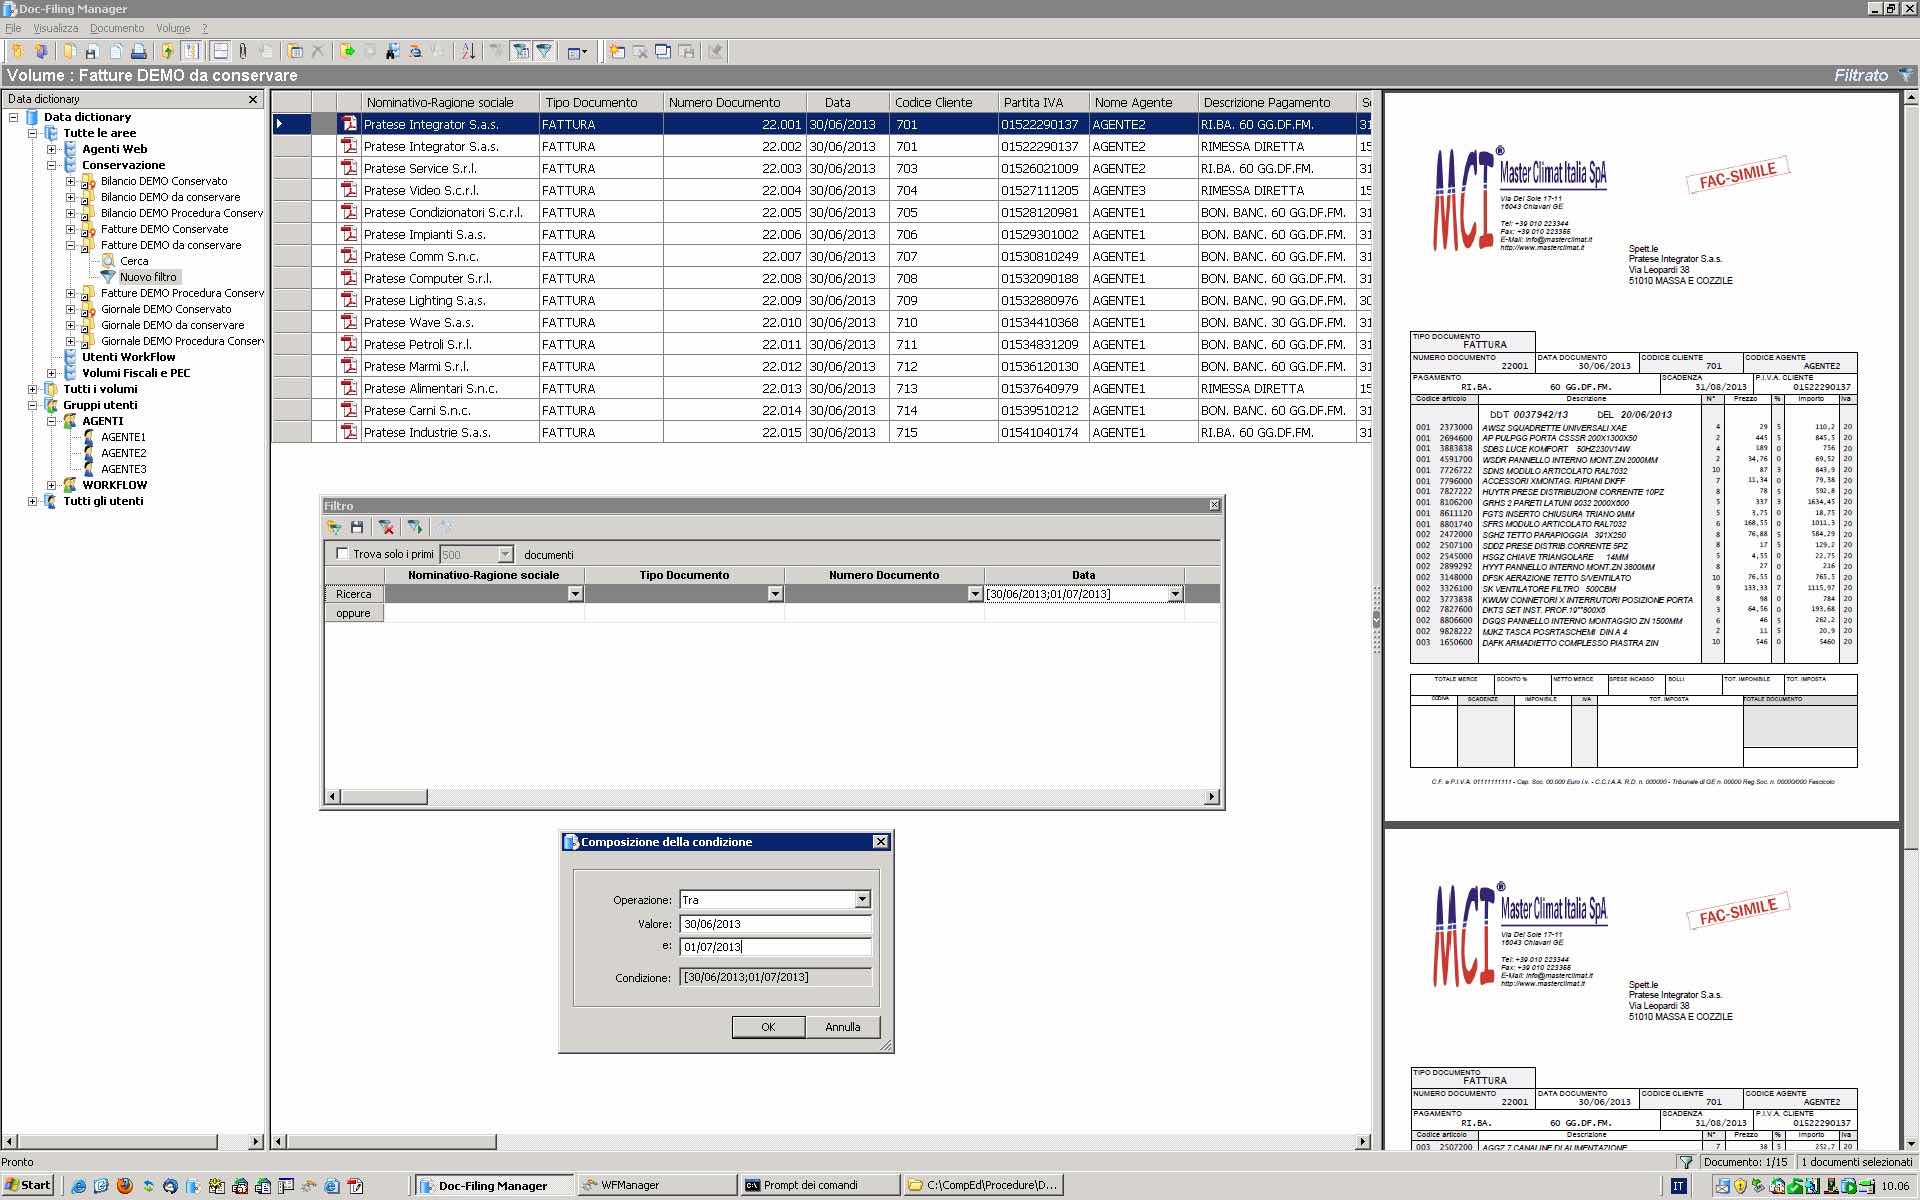Toggle 'Trova solo i primi' checkbox
Viewport: 1920px width, 1200px height.
(342, 554)
